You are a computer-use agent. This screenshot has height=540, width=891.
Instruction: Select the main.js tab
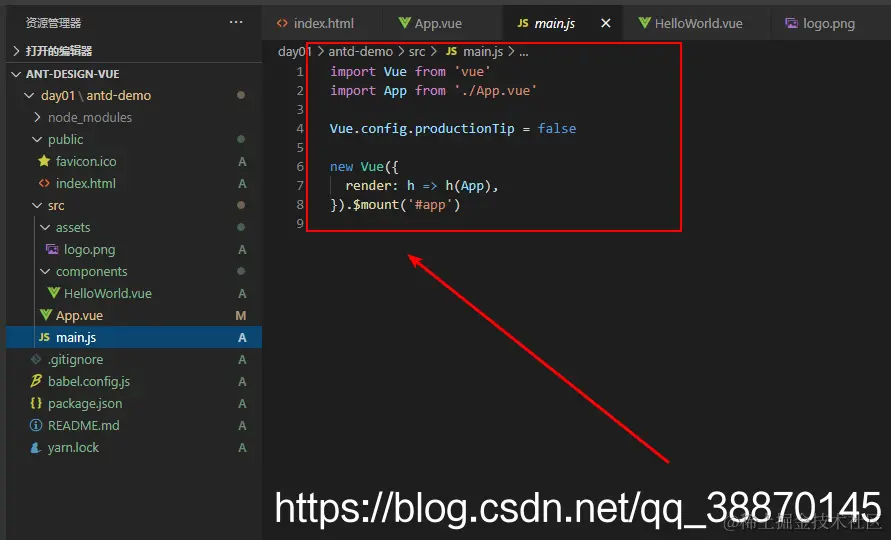click(x=562, y=23)
